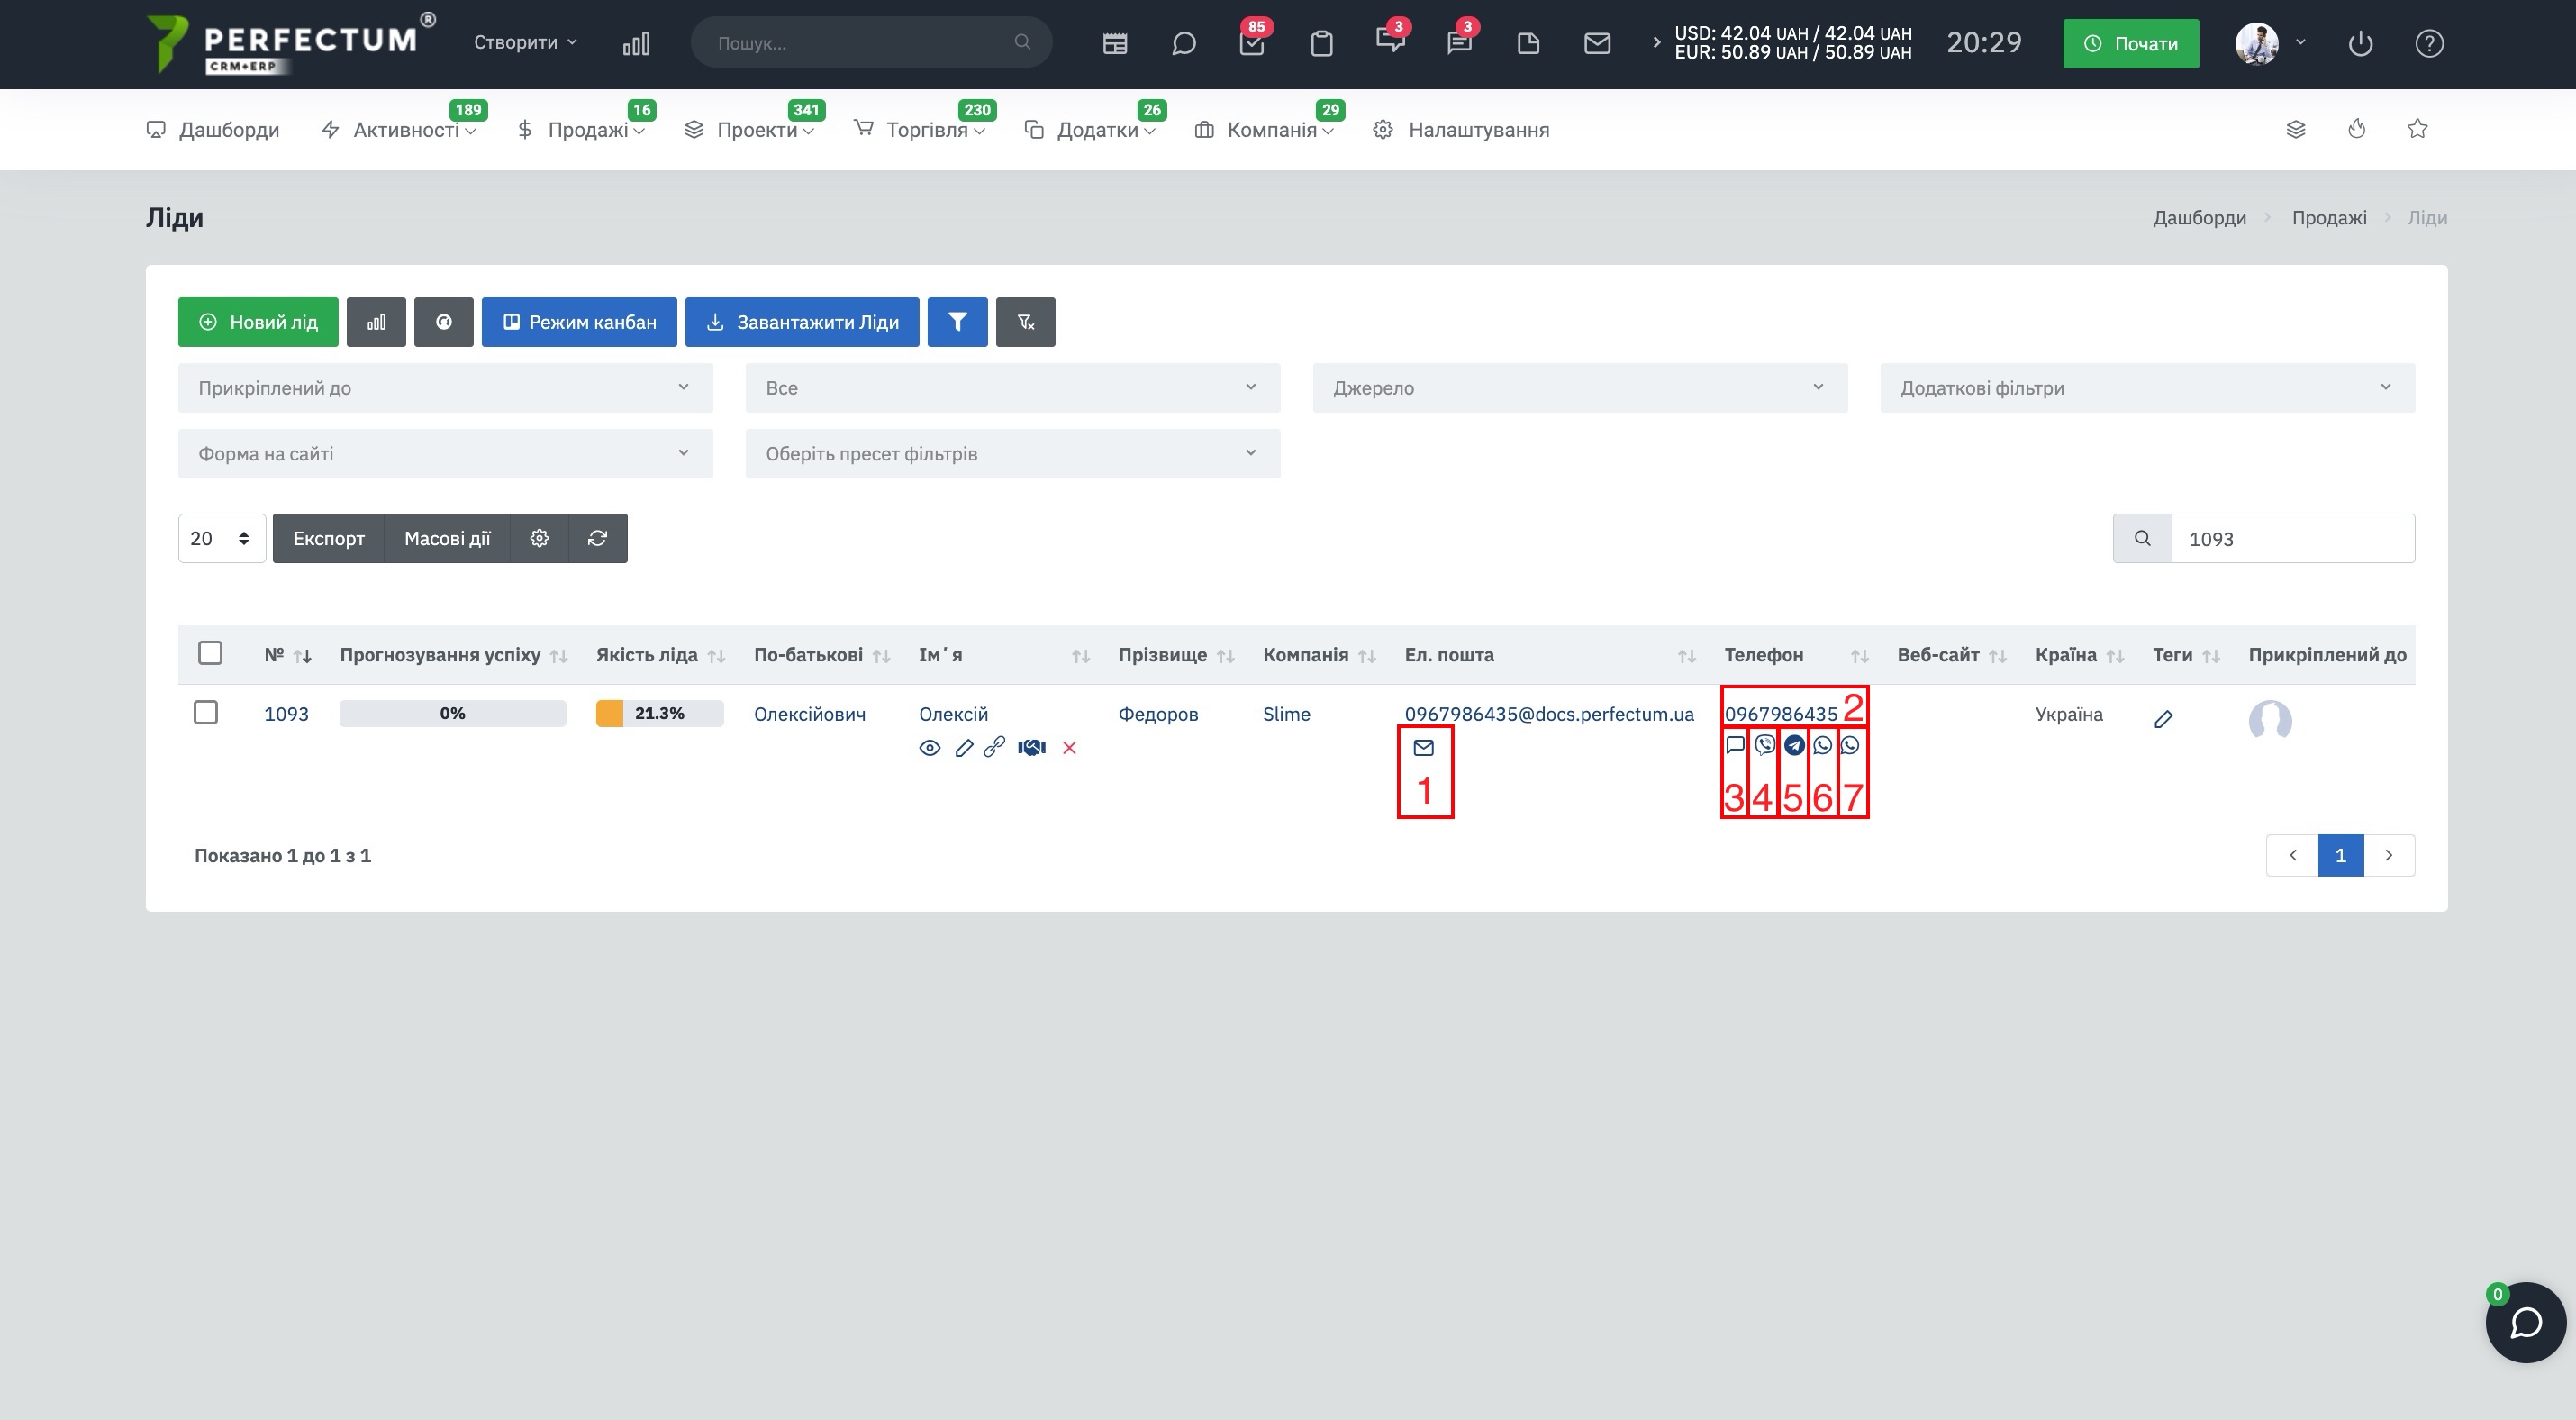2576x1420 pixels.
Task: Delete lead with the red X icon
Action: [x=1069, y=748]
